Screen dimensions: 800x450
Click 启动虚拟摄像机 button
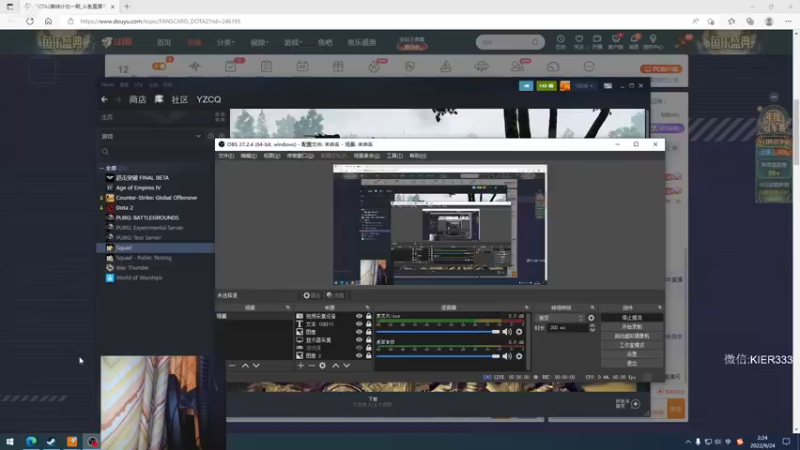click(632, 336)
